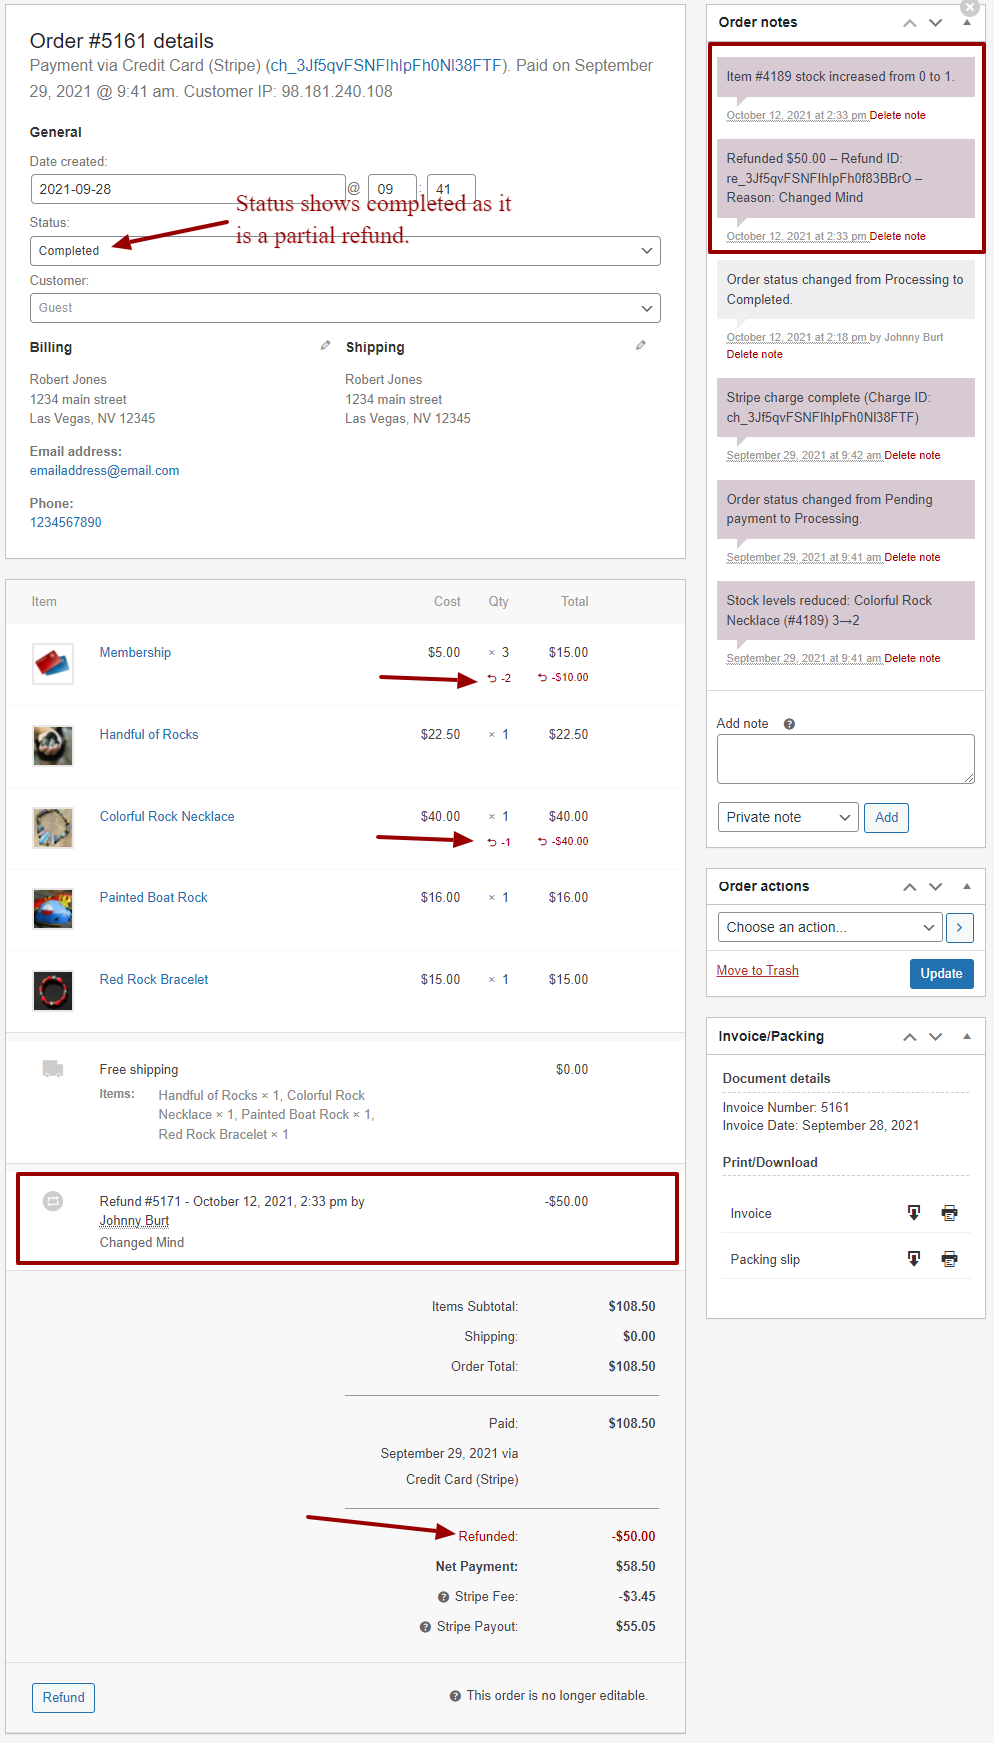
Task: Open the Handful of Rocks link
Action: pyautogui.click(x=149, y=735)
